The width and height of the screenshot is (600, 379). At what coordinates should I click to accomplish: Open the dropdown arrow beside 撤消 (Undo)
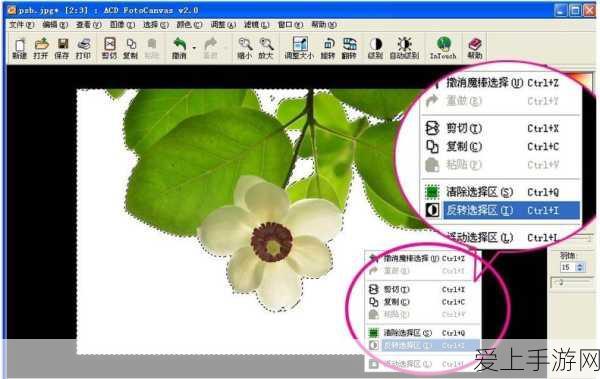tap(194, 48)
